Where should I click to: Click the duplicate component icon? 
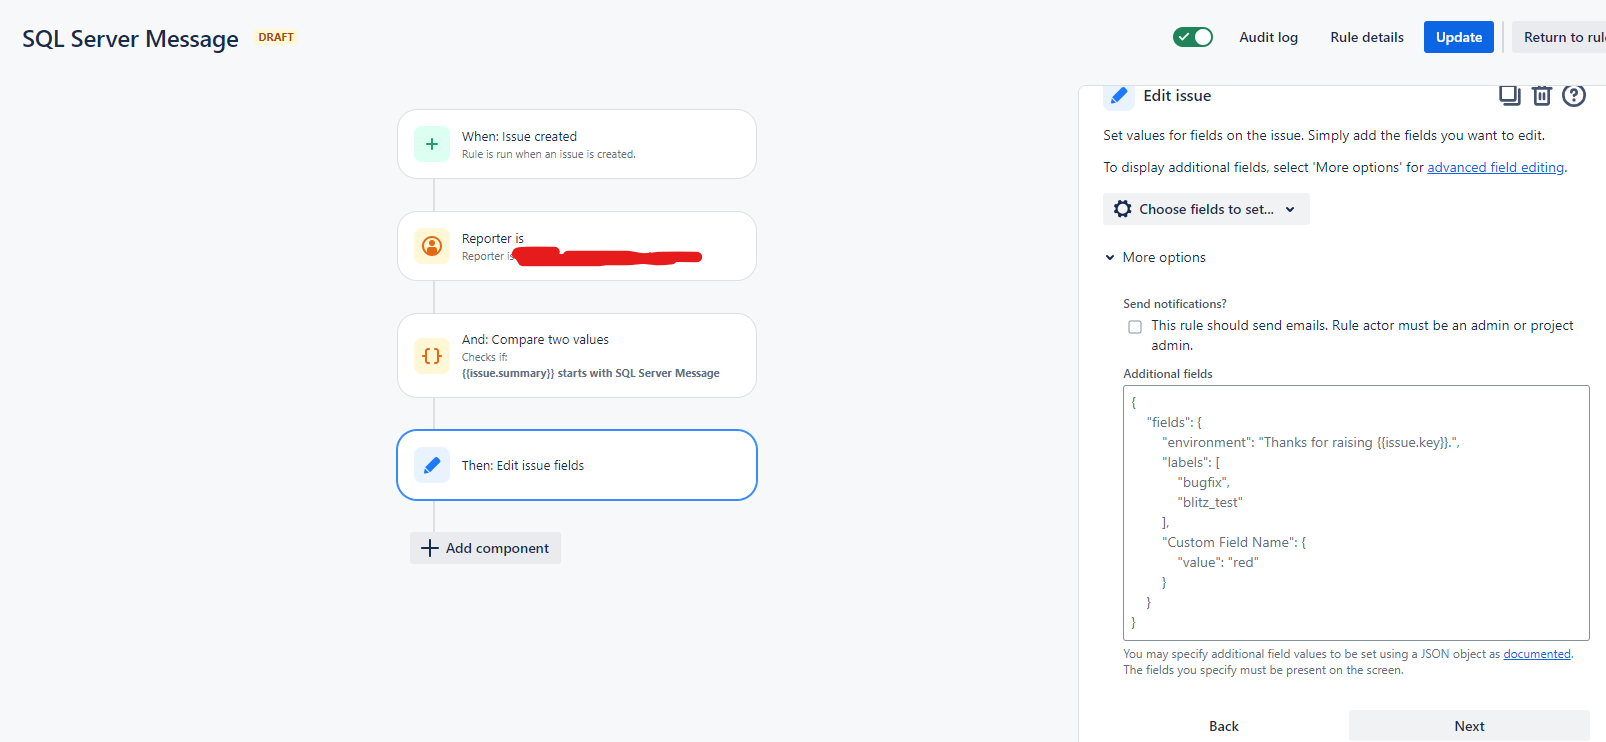click(1509, 95)
